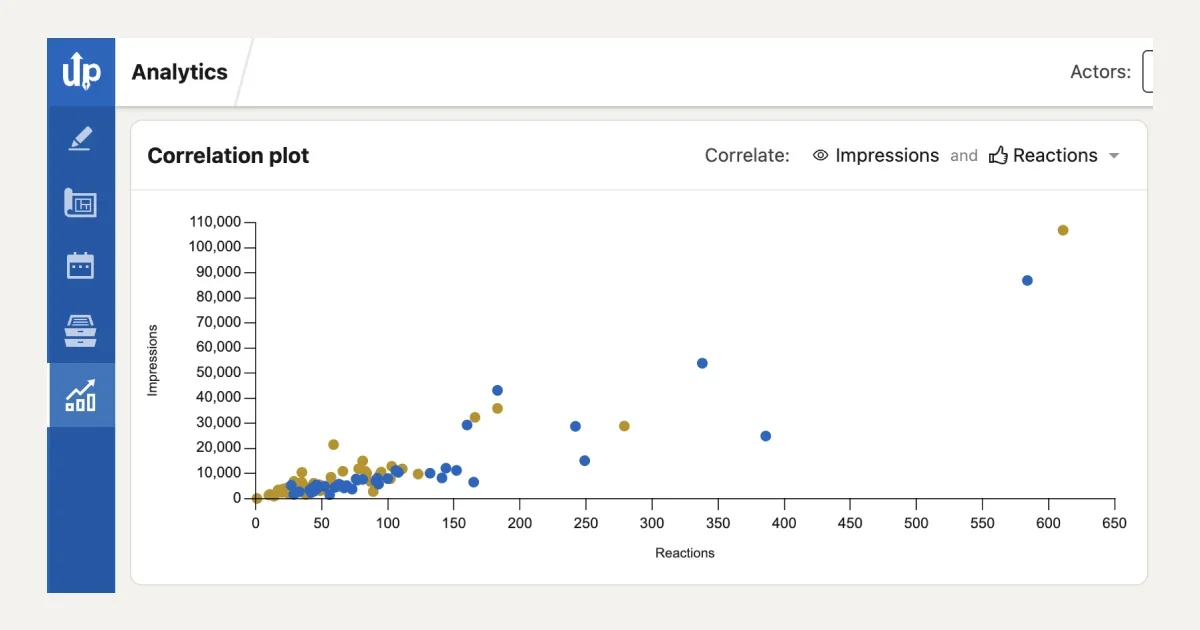Show the Impressions axis visibility option
The height and width of the screenshot is (630, 1200).
[x=820, y=156]
